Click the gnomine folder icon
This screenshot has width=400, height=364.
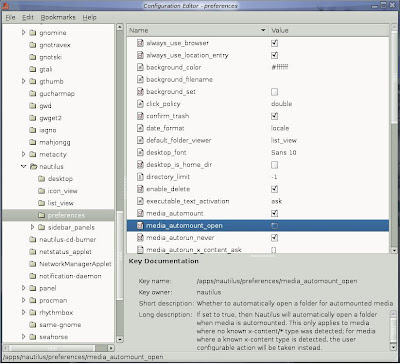32,33
